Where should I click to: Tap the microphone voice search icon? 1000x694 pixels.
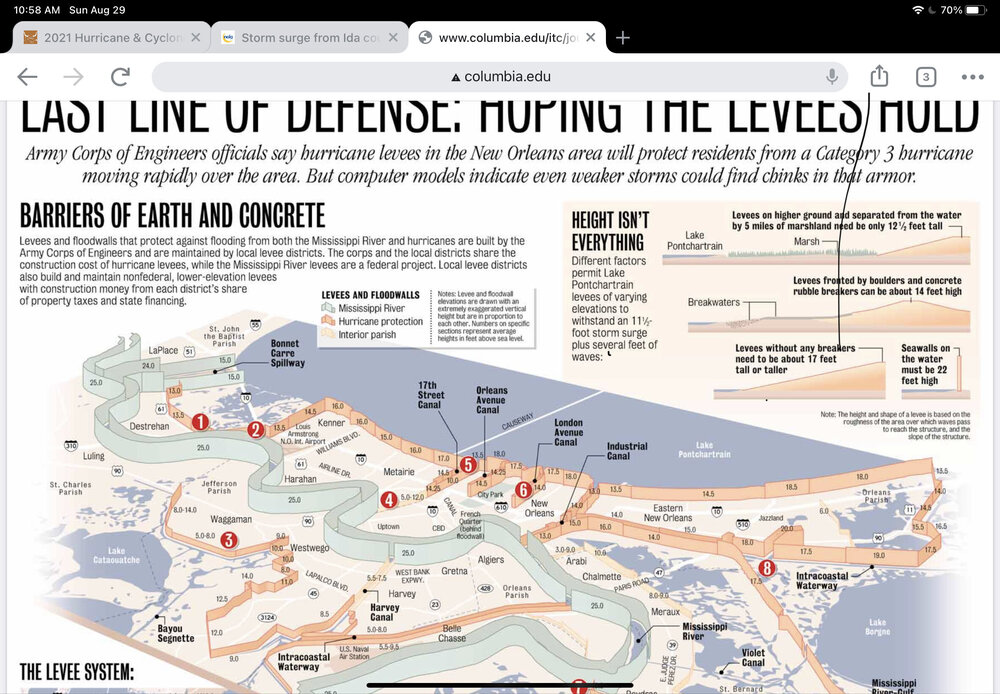831,77
